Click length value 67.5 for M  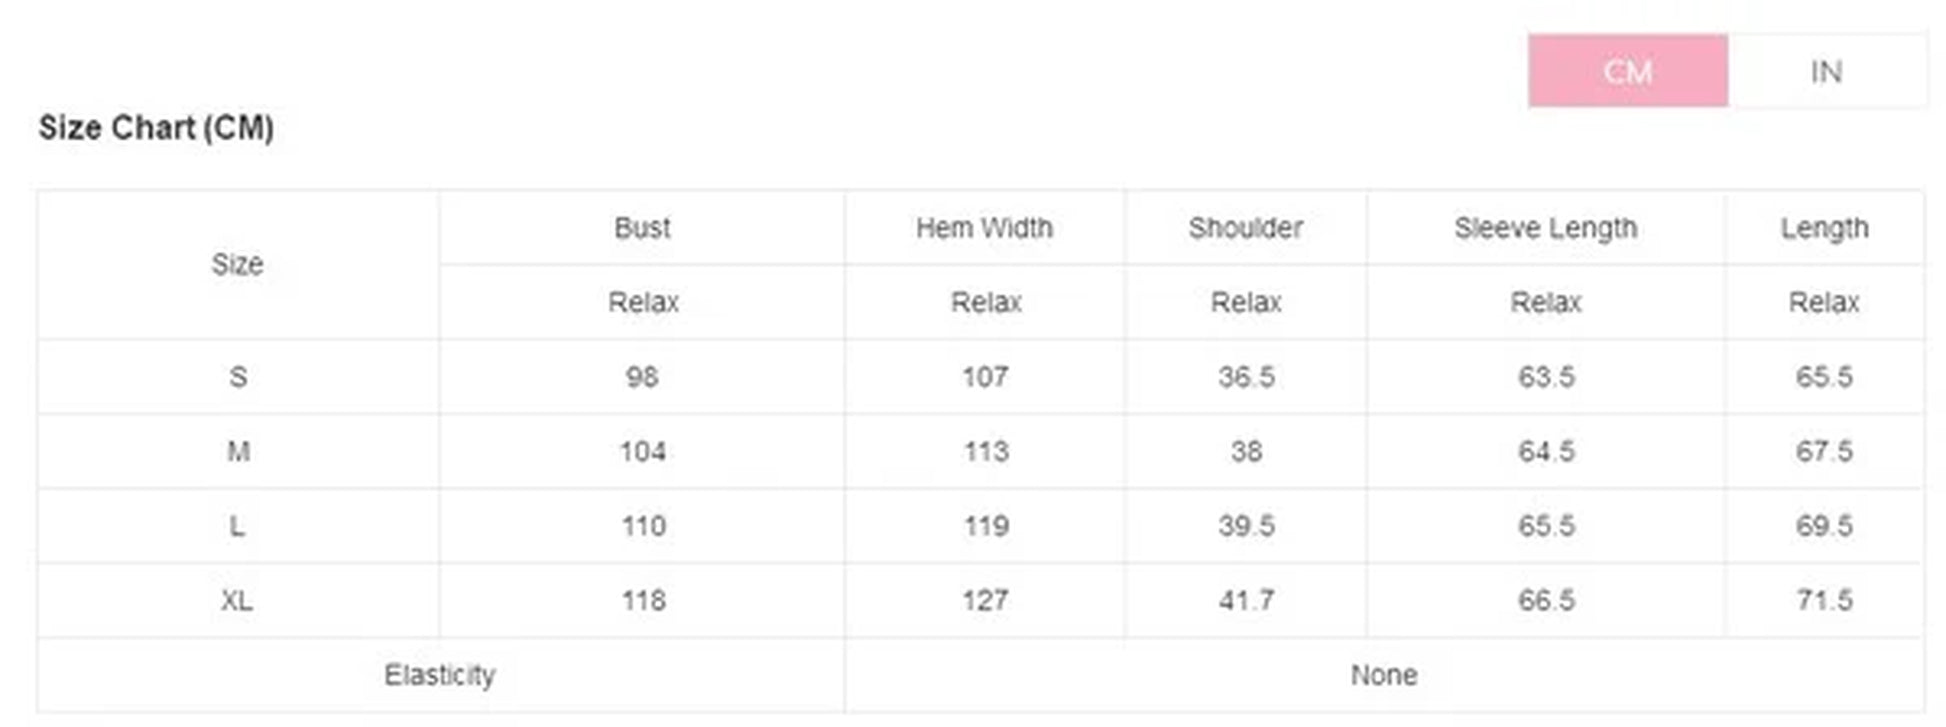click(x=1824, y=452)
